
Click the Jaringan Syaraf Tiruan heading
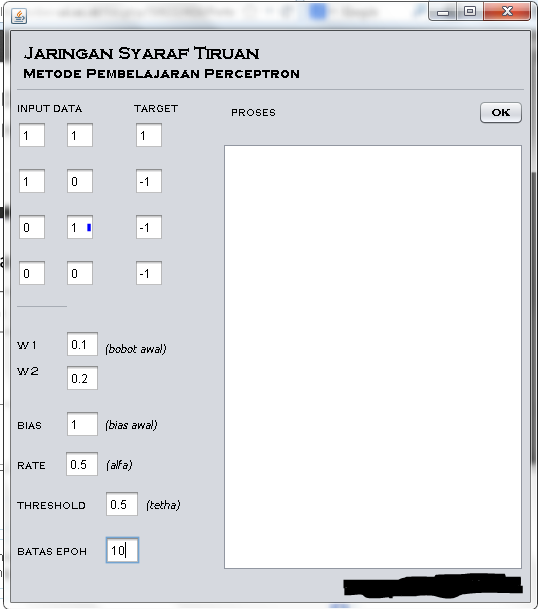pos(141,53)
